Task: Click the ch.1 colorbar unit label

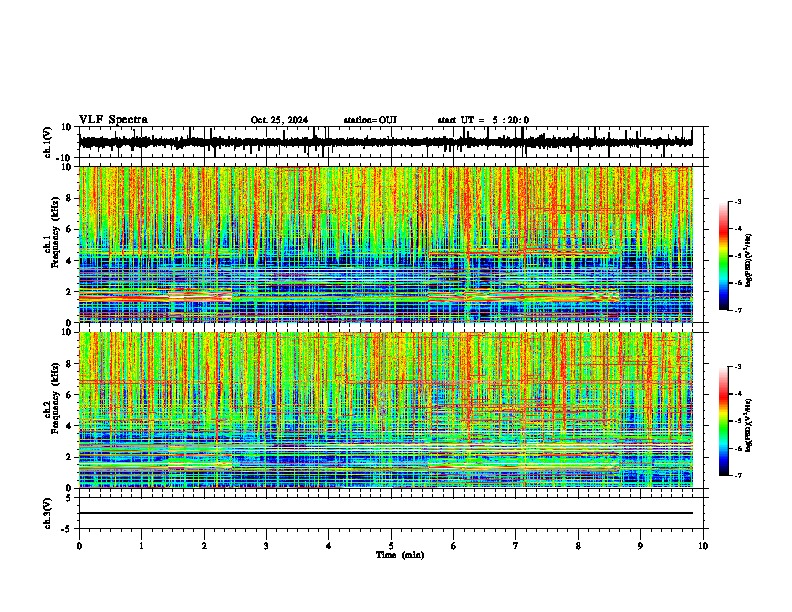Action: point(749,261)
